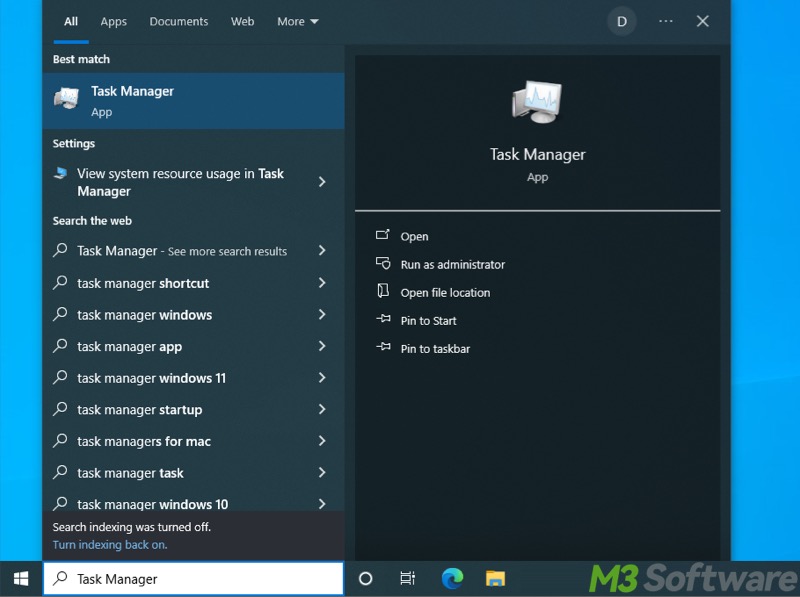Click the user account avatar
The height and width of the screenshot is (597, 800).
pos(621,21)
